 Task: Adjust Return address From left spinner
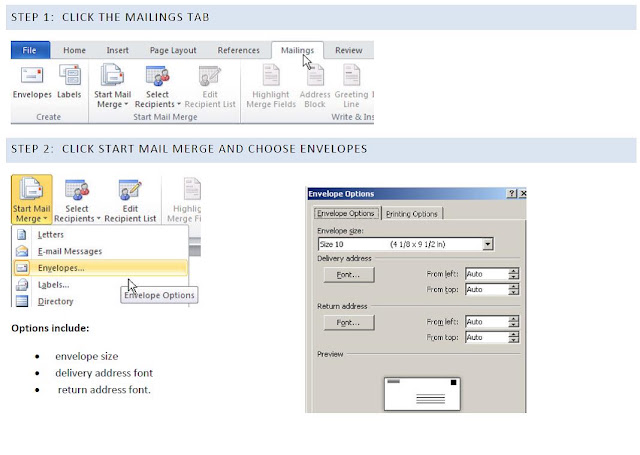click(x=514, y=322)
